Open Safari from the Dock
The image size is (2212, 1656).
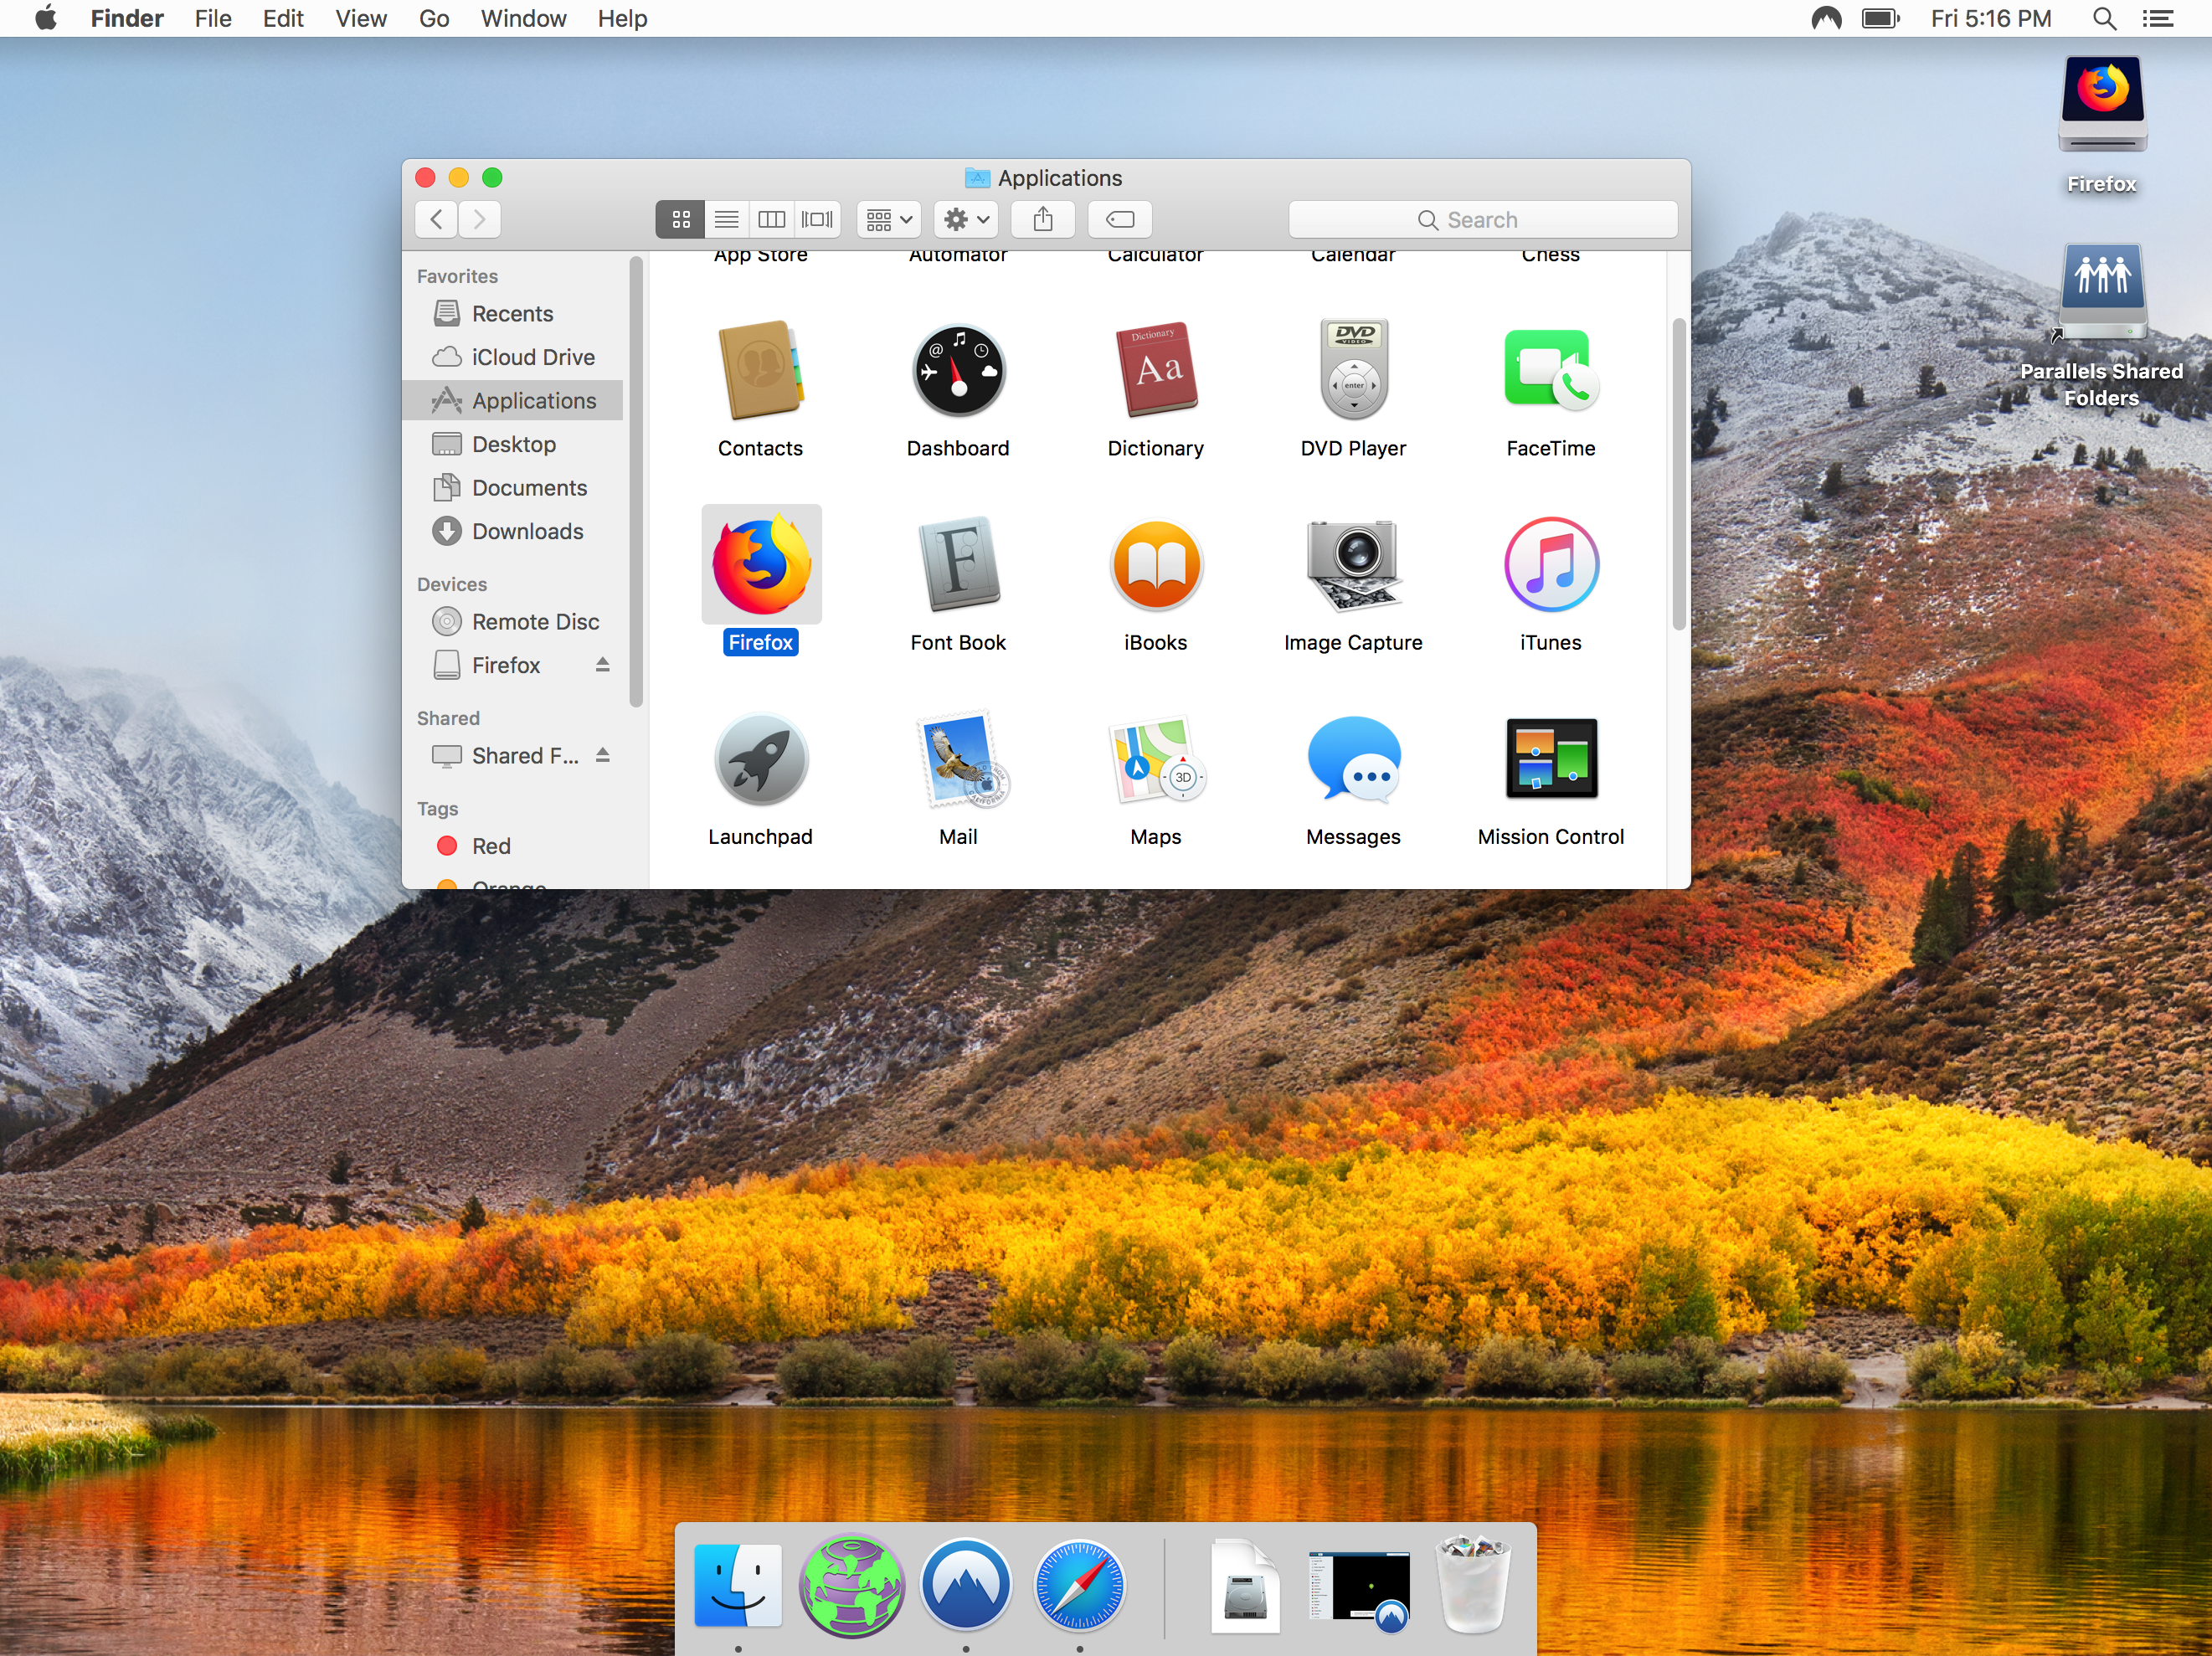pos(1079,1585)
